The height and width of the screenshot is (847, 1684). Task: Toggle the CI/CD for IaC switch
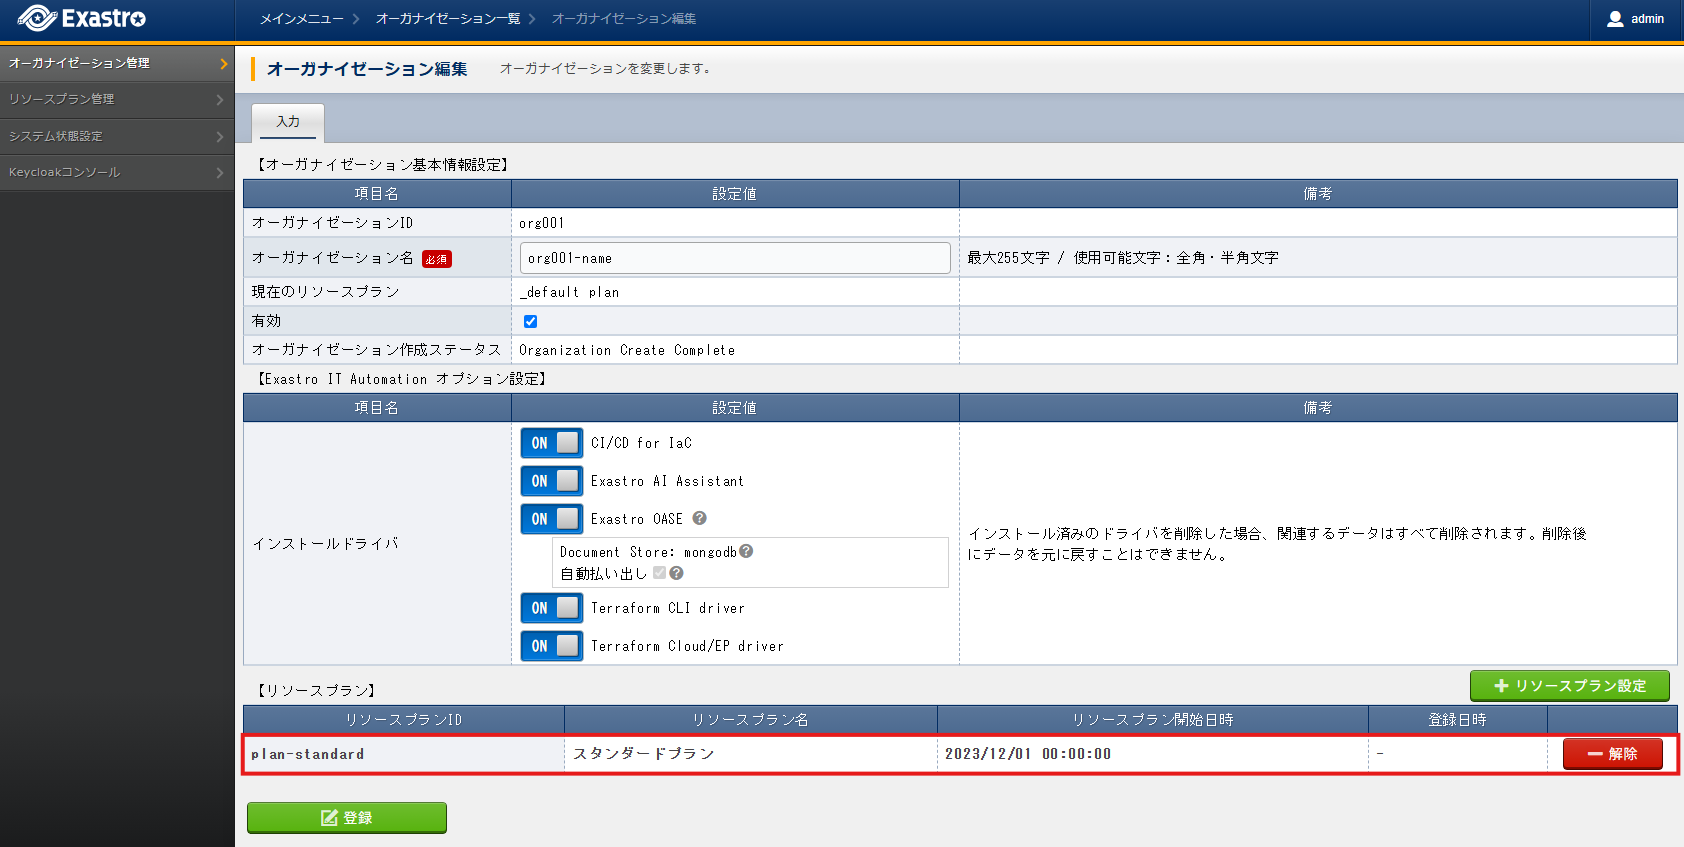click(x=552, y=443)
